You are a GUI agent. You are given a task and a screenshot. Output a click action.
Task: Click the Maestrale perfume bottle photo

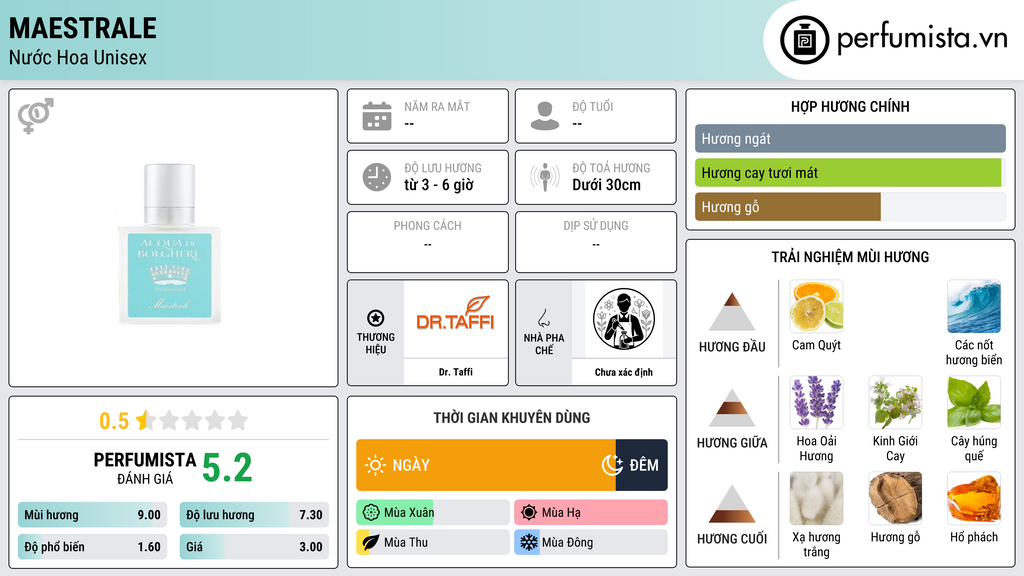(169, 244)
